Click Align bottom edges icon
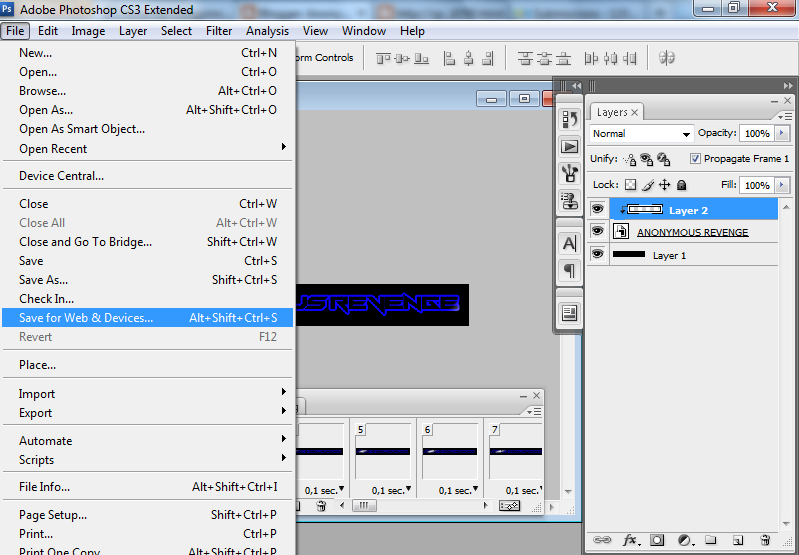The image size is (799, 555). [421, 59]
